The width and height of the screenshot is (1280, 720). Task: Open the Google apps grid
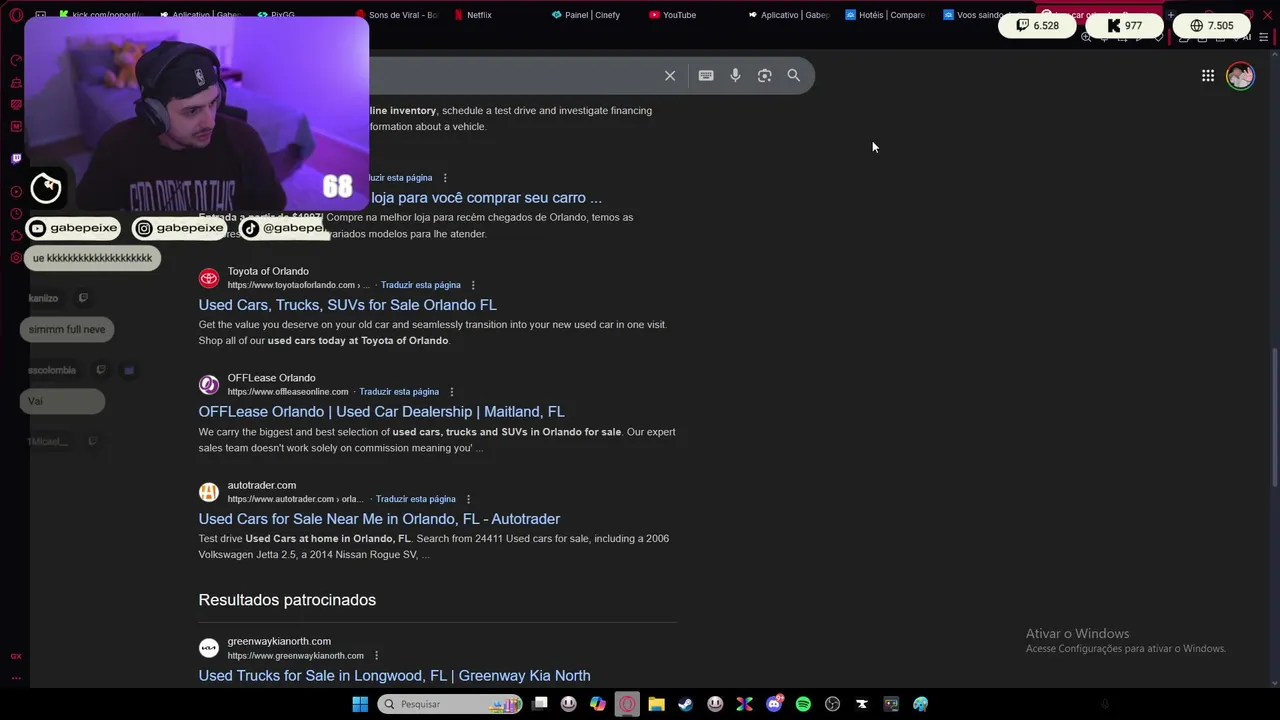click(1208, 76)
